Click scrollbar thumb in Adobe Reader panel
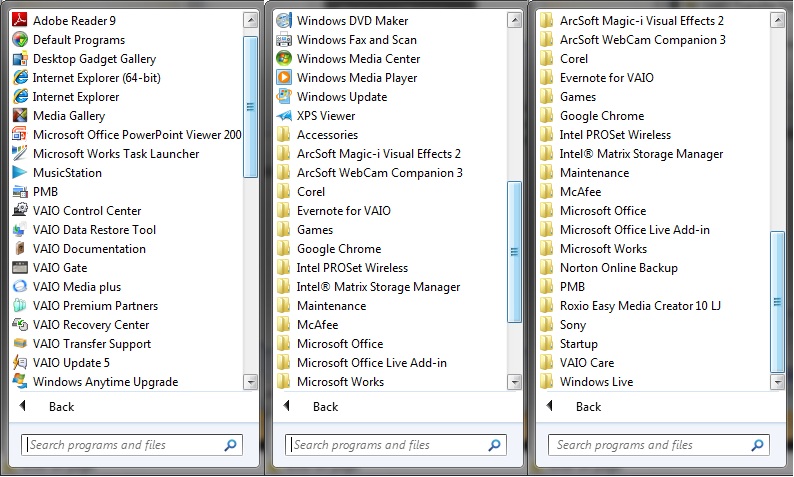This screenshot has width=794, height=477. 251,107
